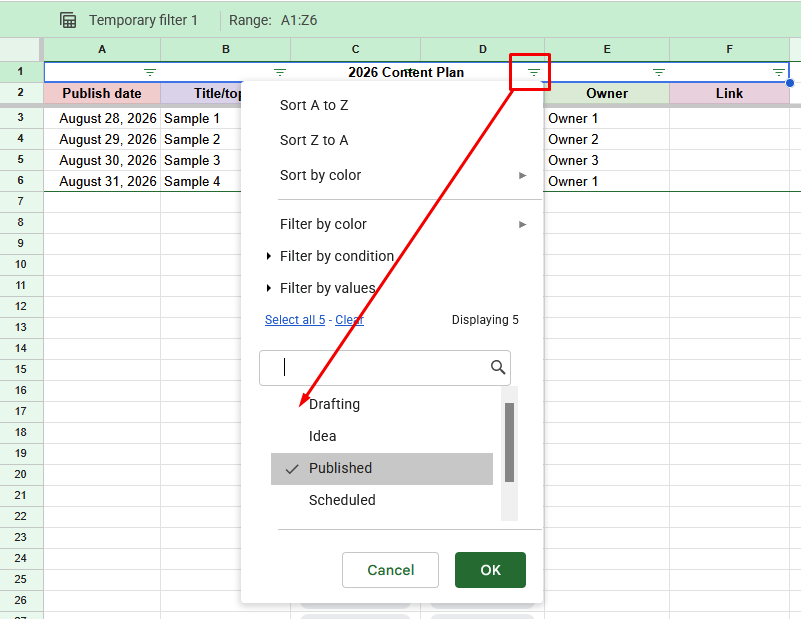Open the filter icon in column A
This screenshot has height=619, width=801.
(150, 73)
